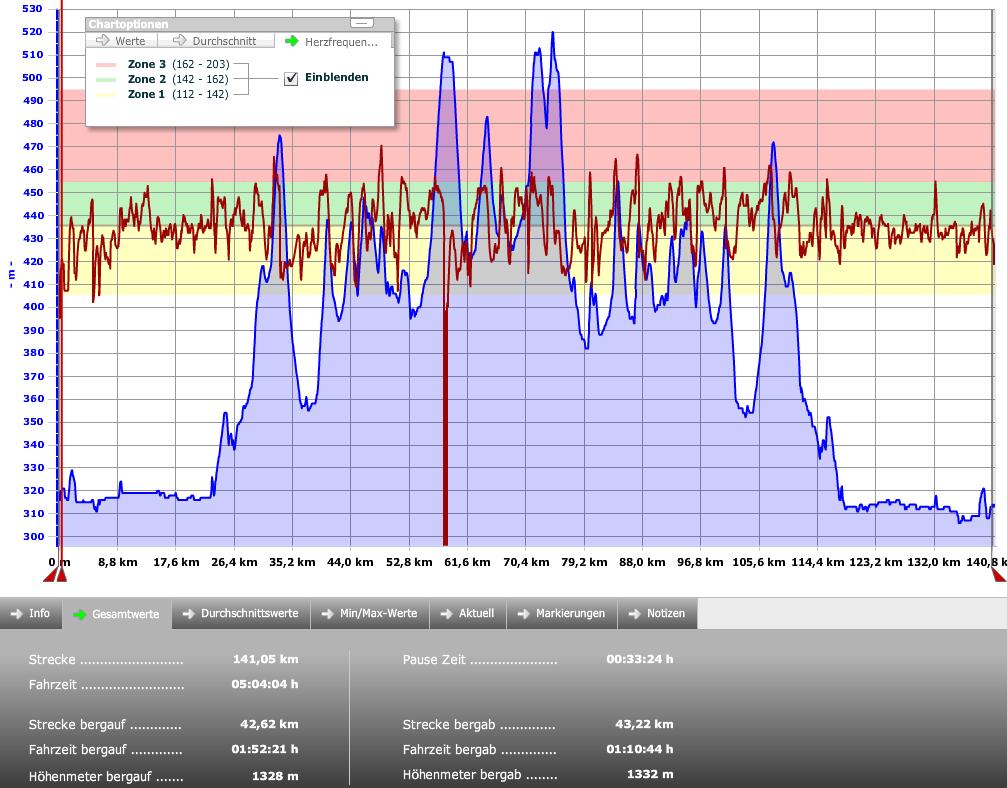This screenshot has height=788, width=1007.
Task: Click the green arrow on Herzfrequenz tab
Action: (x=292, y=41)
